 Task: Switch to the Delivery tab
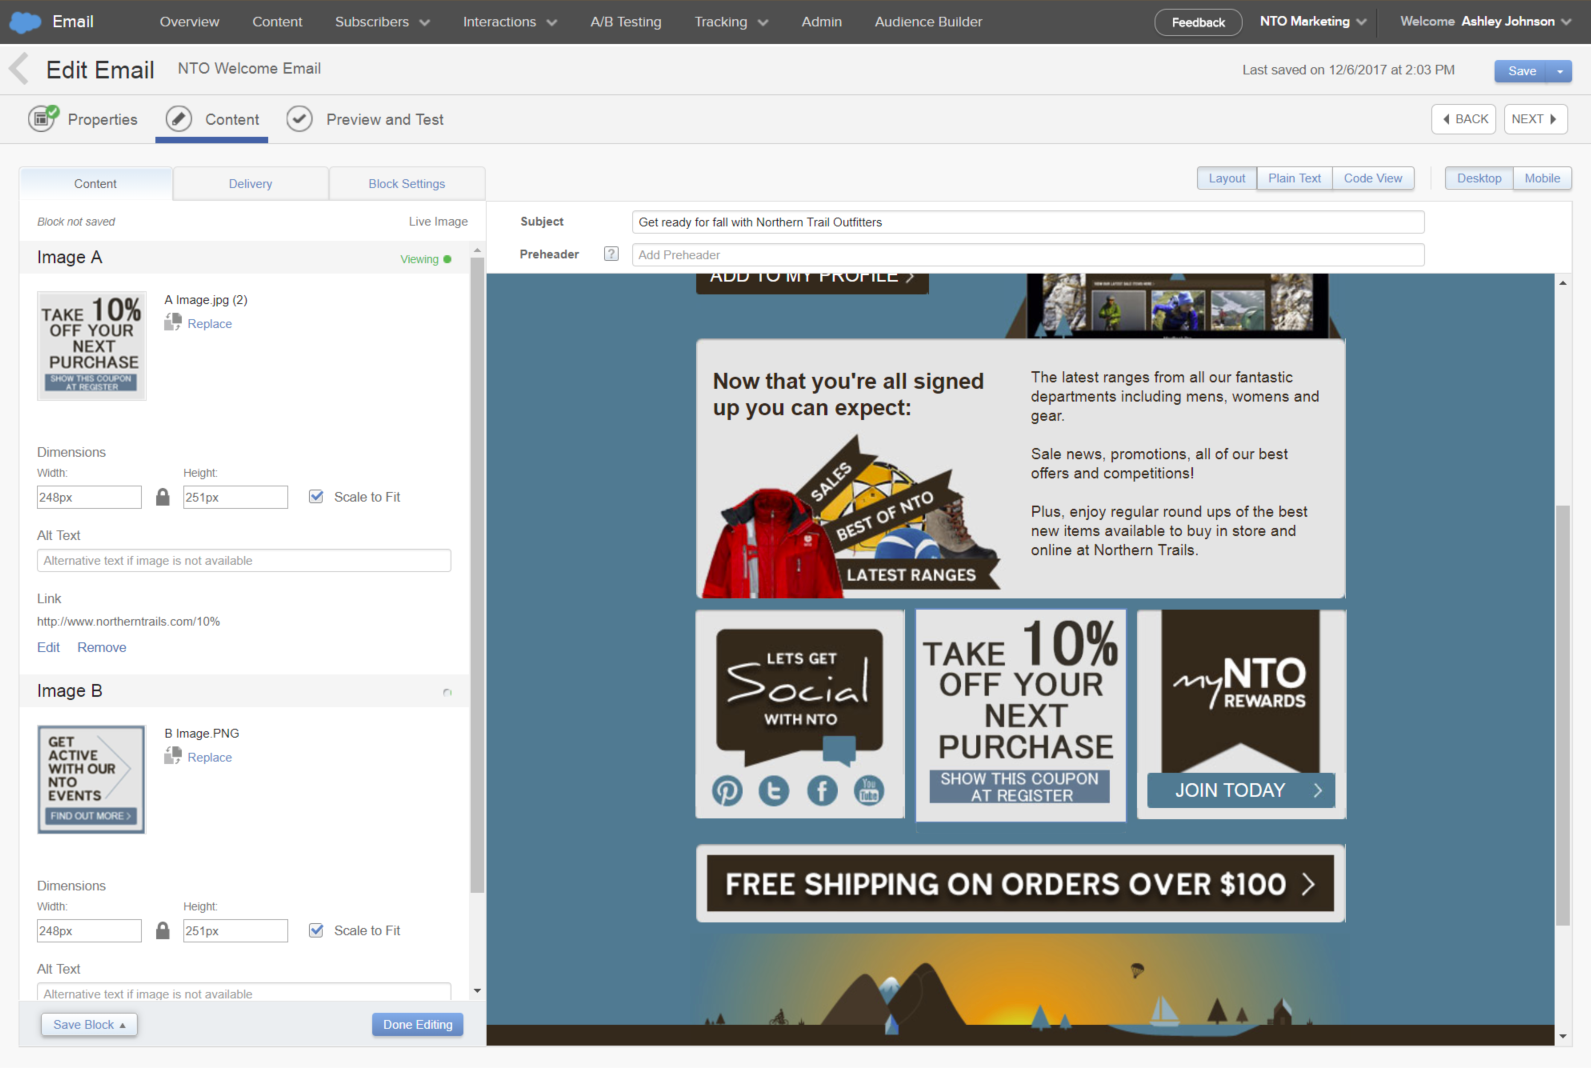251,184
